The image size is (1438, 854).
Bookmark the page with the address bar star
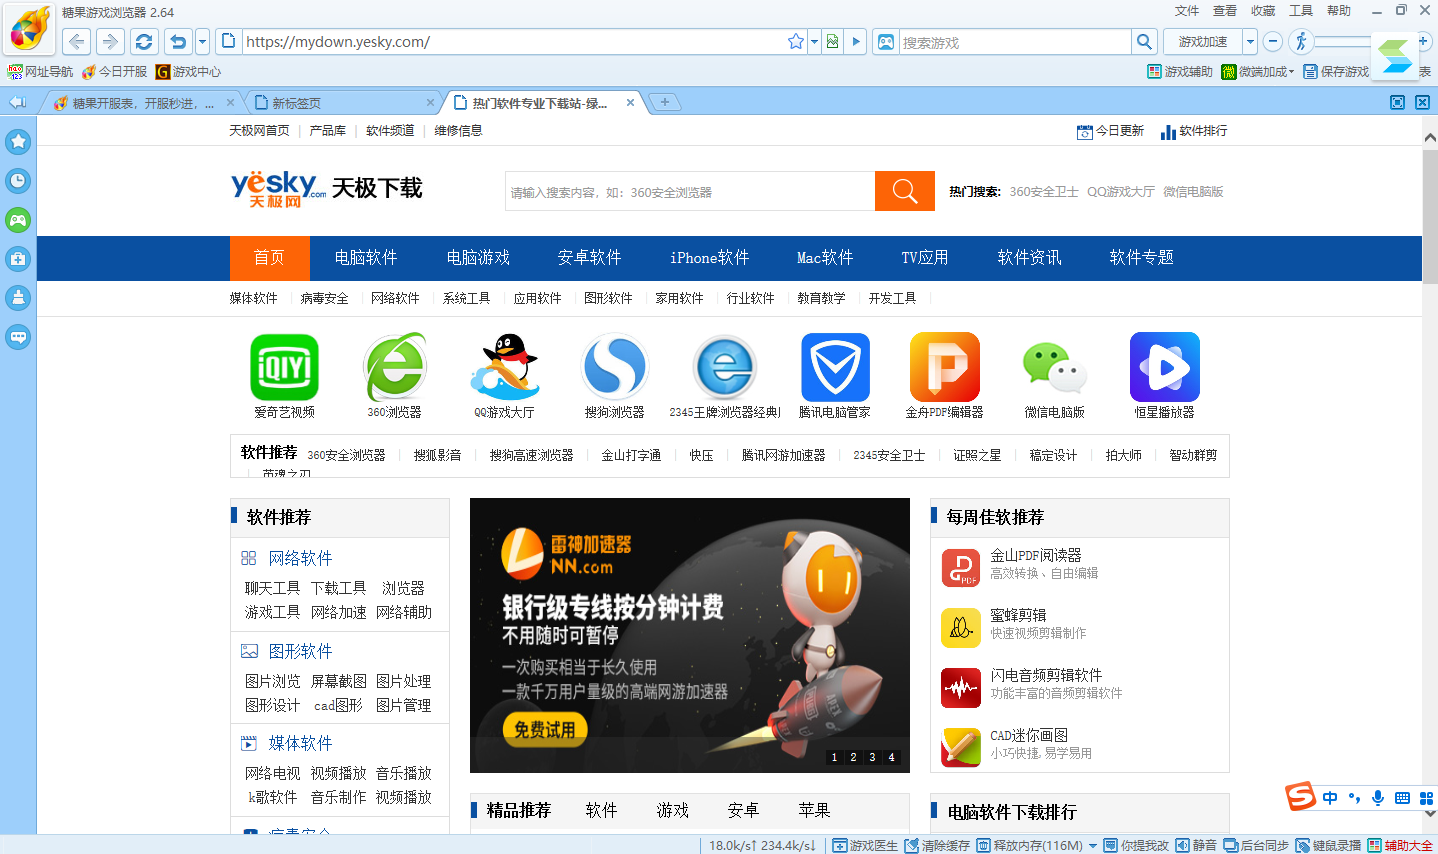[796, 42]
